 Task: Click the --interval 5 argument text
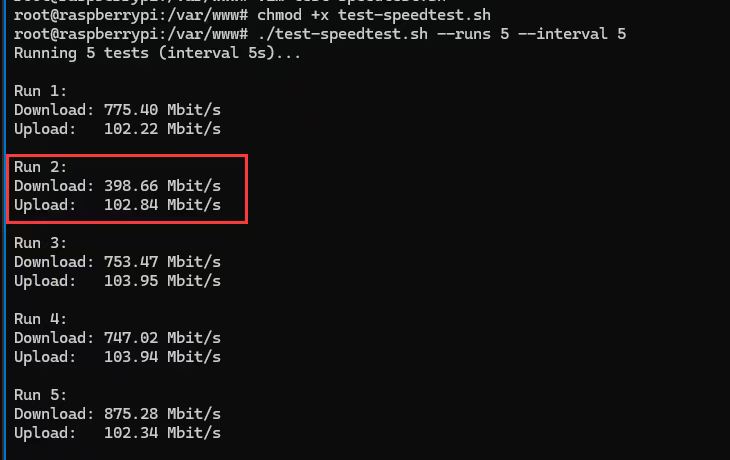572,34
